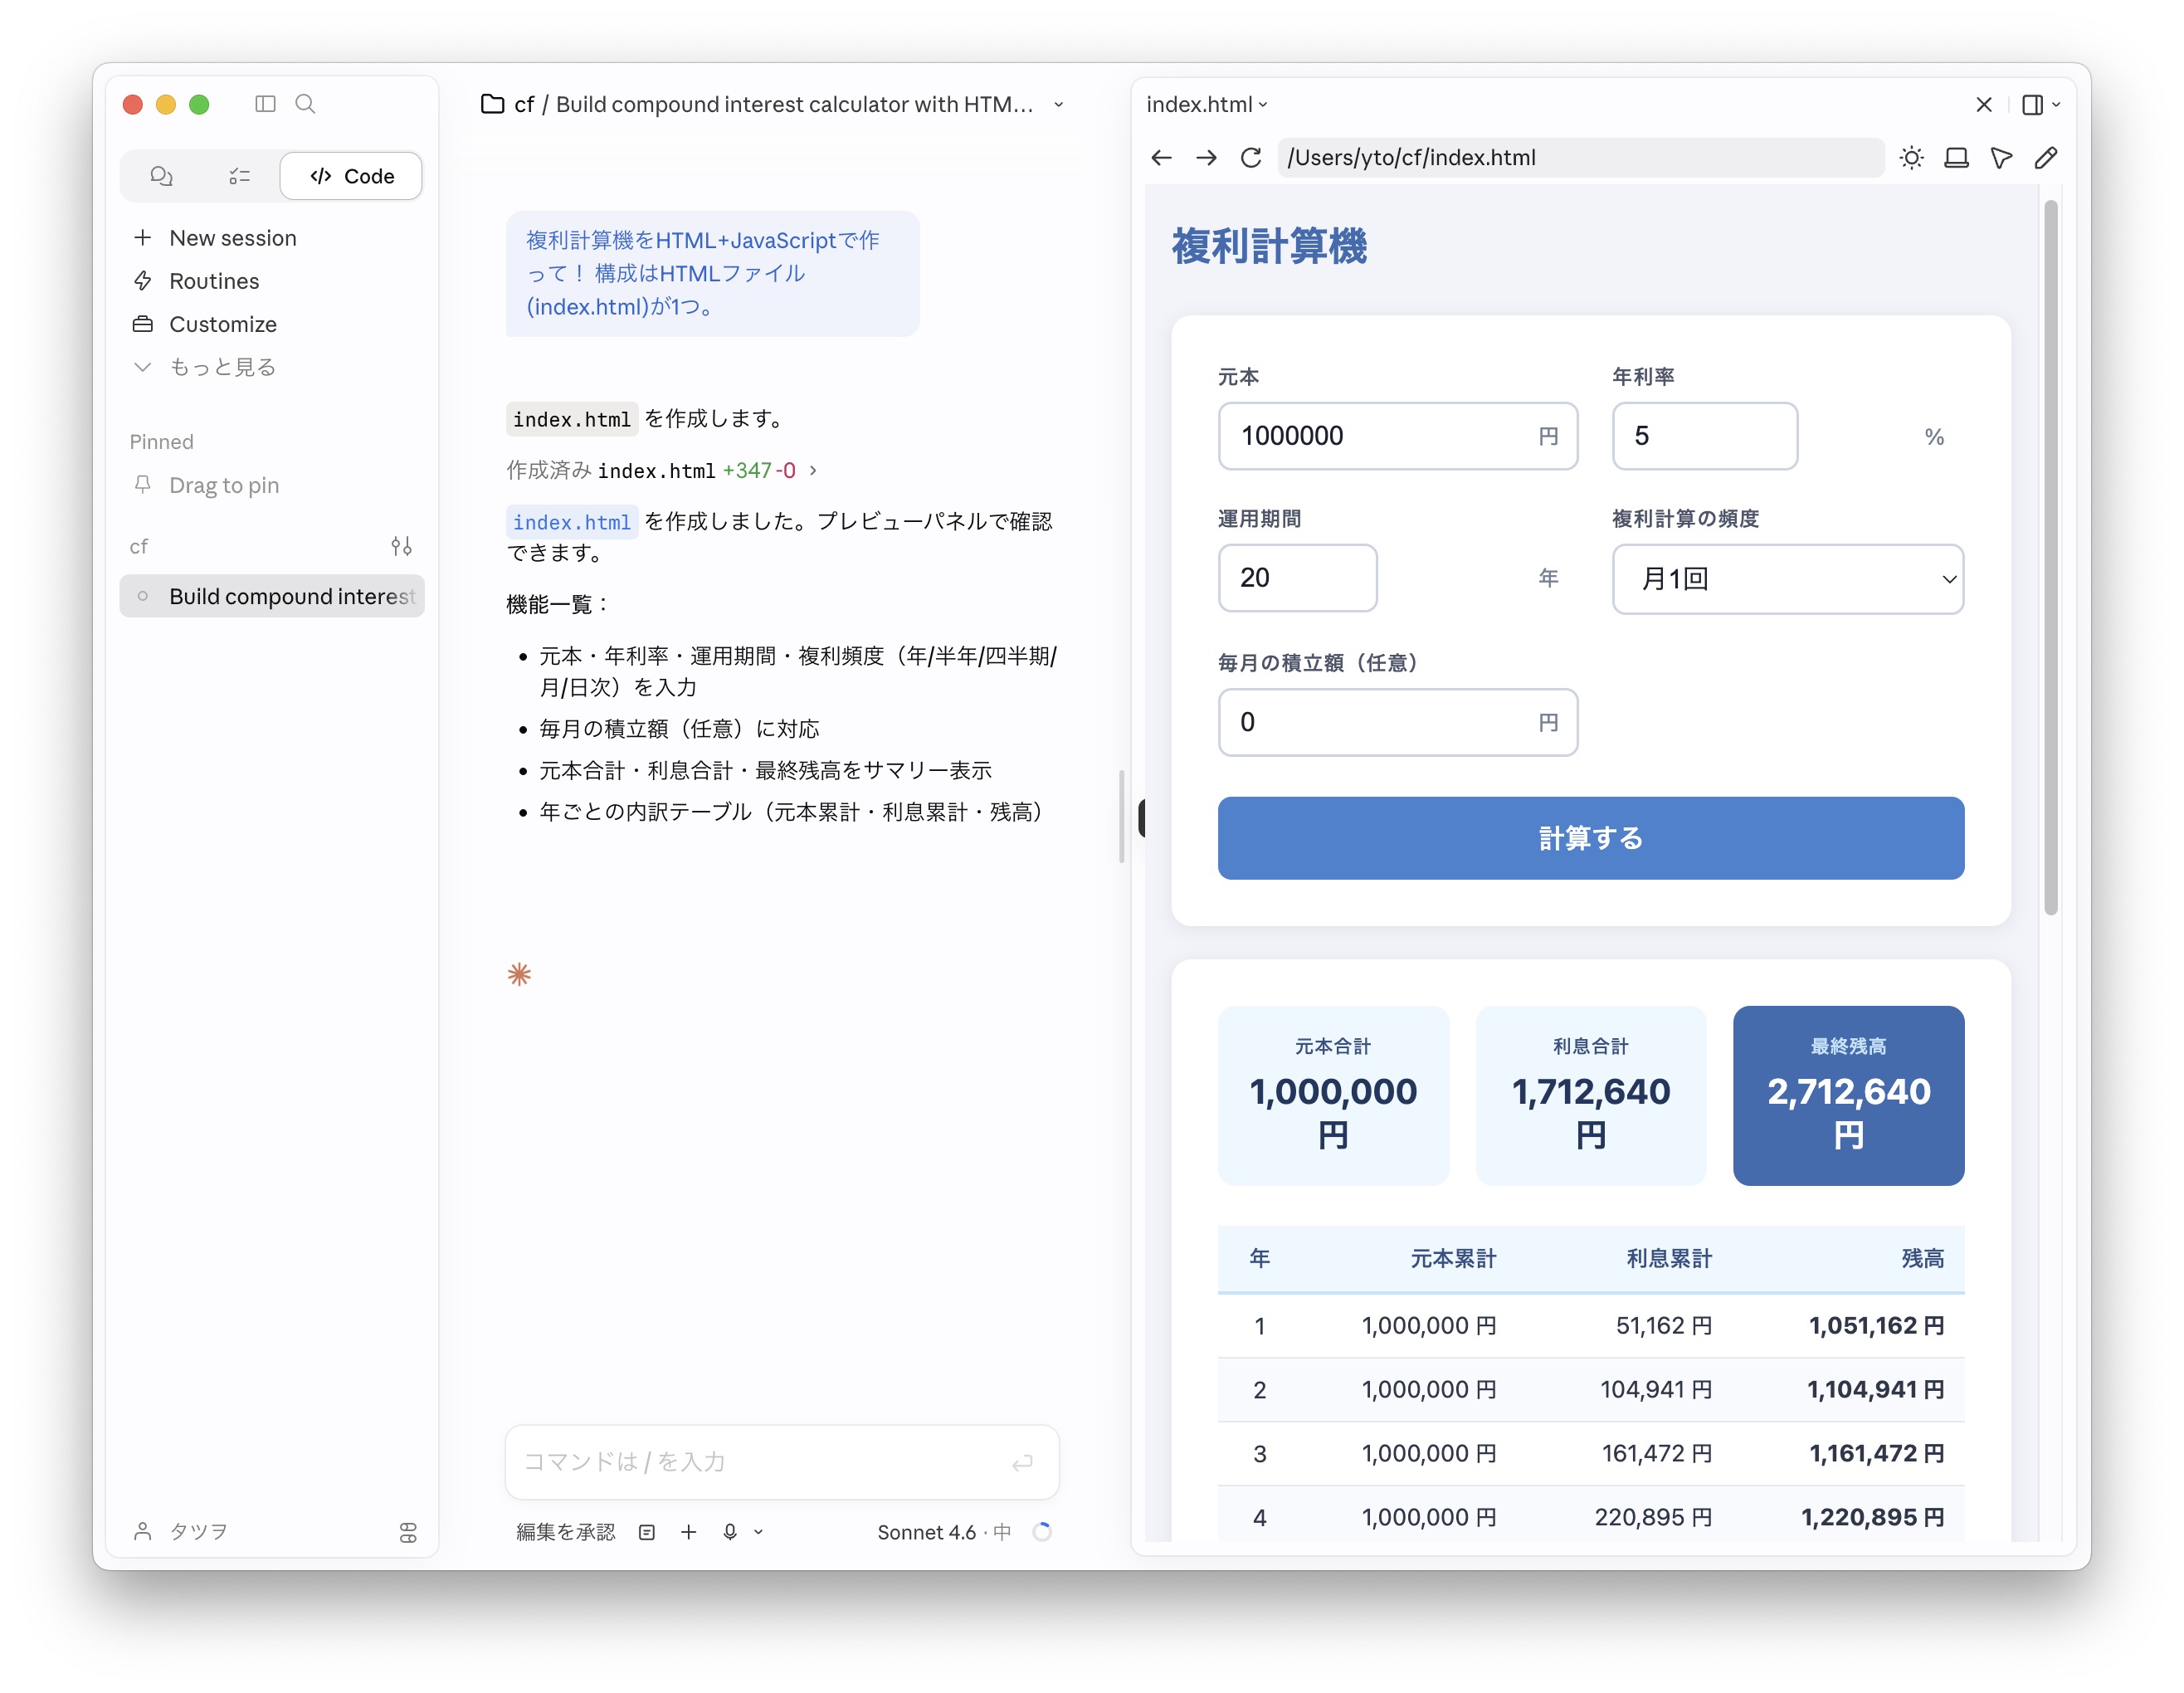2184x1693 pixels.
Task: Click the 元本 input field showing 1000000
Action: point(1398,436)
